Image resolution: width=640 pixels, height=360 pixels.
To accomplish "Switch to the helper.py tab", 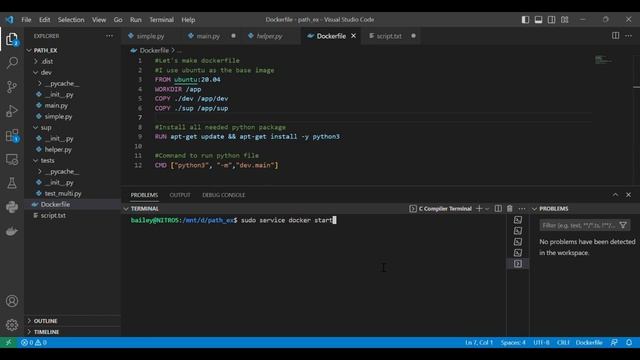I will [269, 36].
